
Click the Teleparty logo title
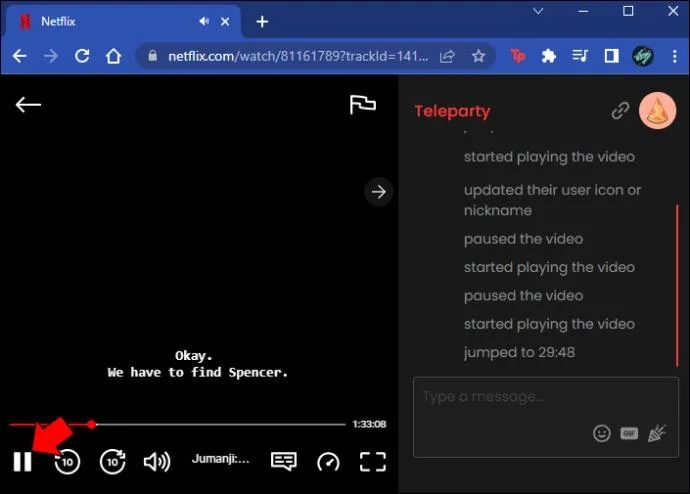coord(452,111)
